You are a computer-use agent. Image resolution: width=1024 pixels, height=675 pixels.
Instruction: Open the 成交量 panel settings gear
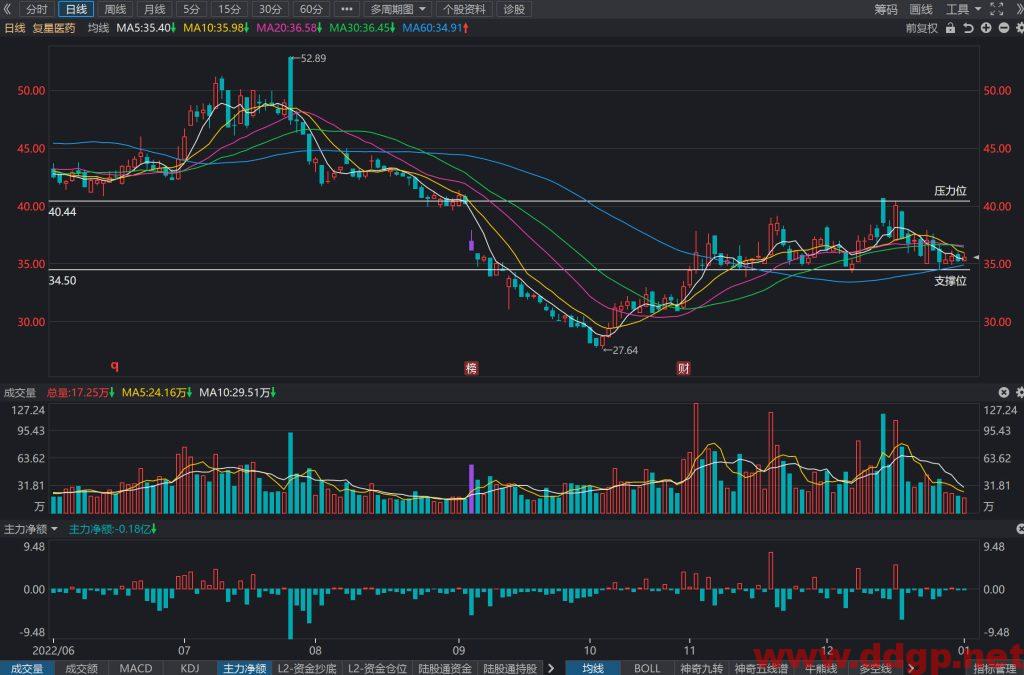pos(1020,392)
